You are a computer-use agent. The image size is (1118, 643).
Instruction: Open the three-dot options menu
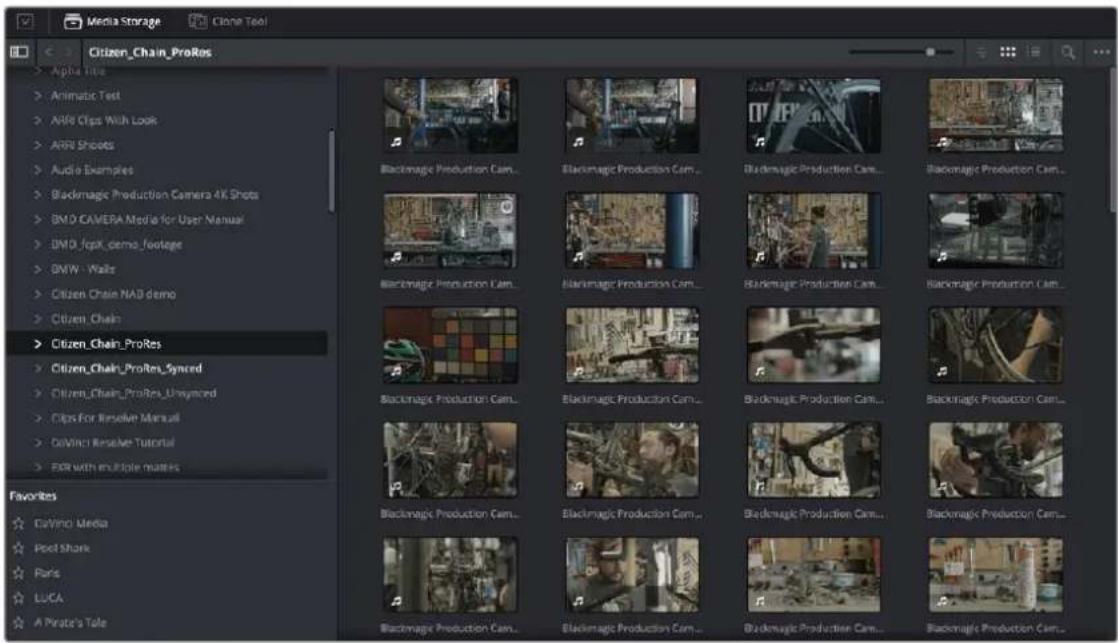point(1101,52)
